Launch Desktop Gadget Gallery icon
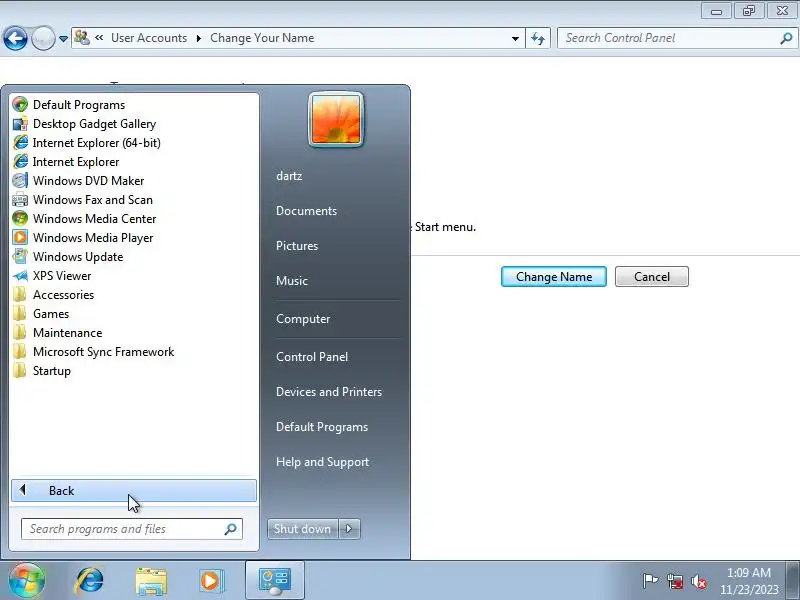The height and width of the screenshot is (600, 800). (x=20, y=124)
